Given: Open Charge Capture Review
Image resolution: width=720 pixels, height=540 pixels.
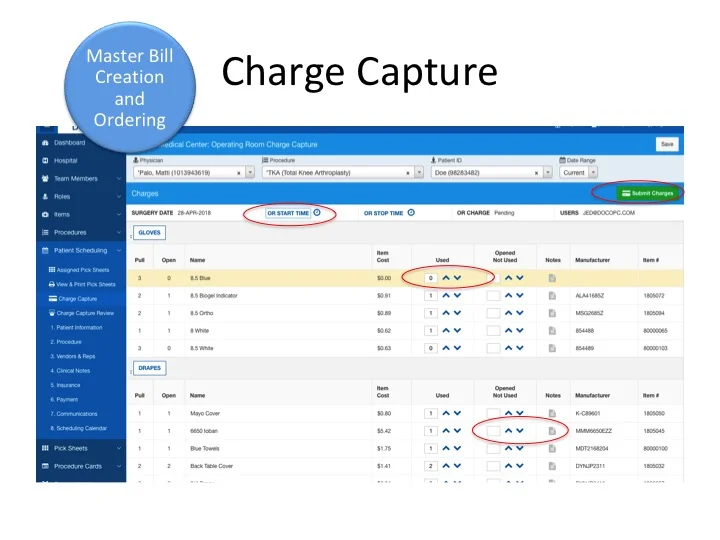Looking at the screenshot, I should pos(82,313).
